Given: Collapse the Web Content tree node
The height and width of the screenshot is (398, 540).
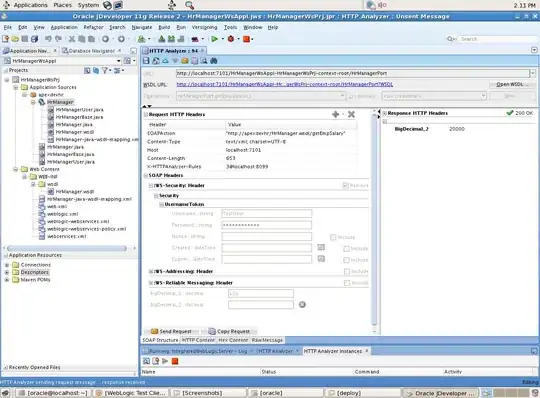Looking at the screenshot, I should click(x=15, y=169).
